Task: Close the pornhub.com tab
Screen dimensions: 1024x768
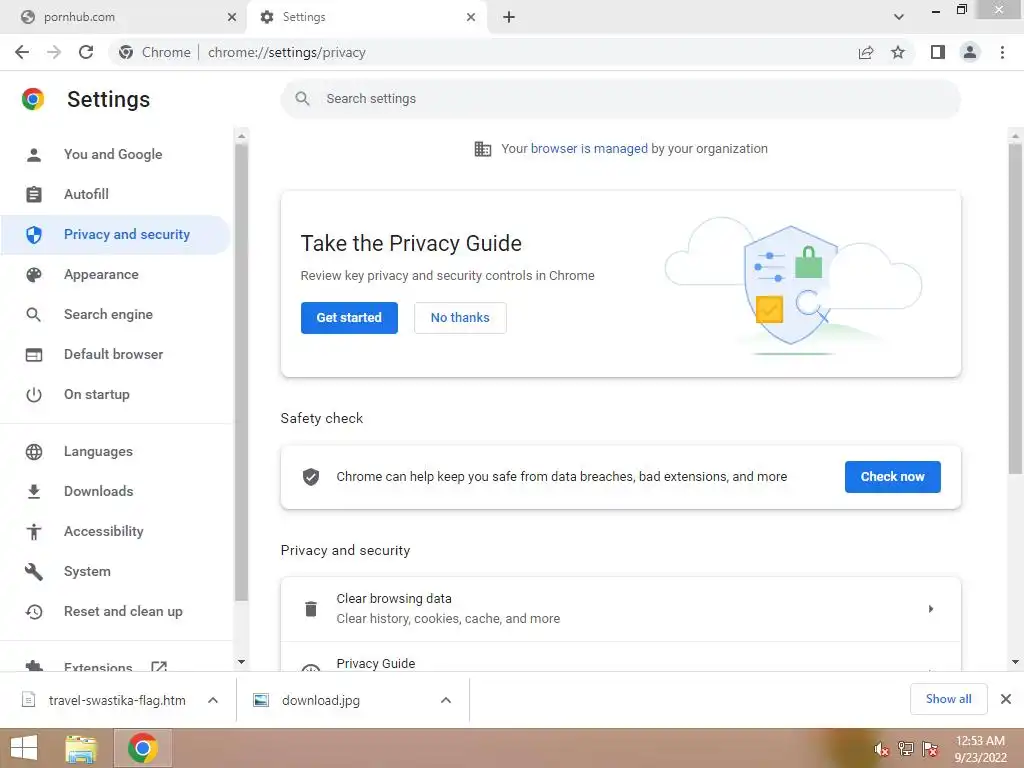Action: point(232,17)
